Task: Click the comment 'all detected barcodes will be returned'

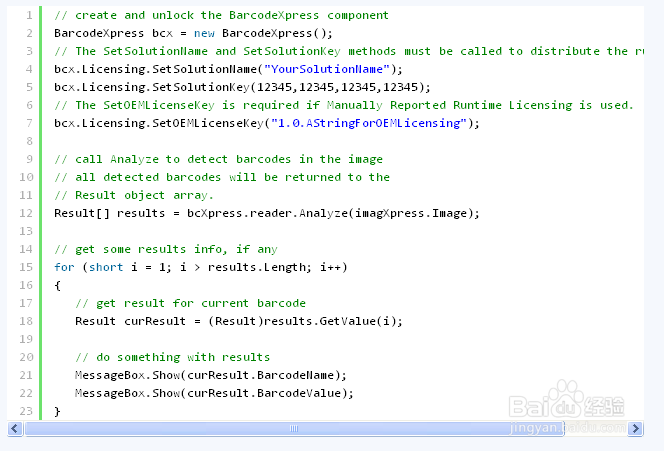Action: point(222,177)
